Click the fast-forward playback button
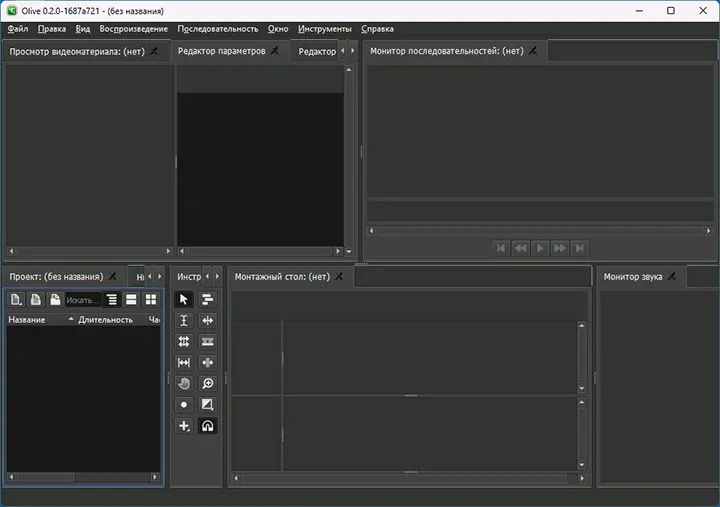The image size is (720, 507). 560,248
